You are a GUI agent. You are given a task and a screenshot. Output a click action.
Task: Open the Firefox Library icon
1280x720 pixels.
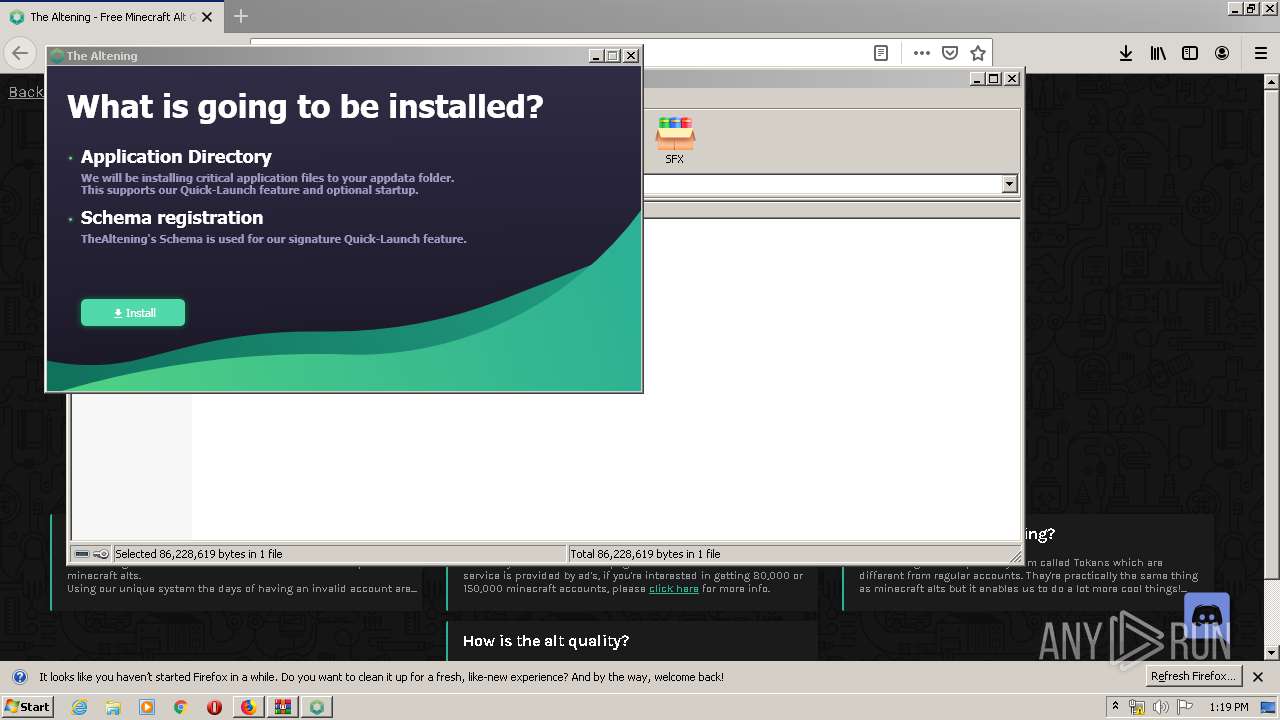[x=1158, y=53]
